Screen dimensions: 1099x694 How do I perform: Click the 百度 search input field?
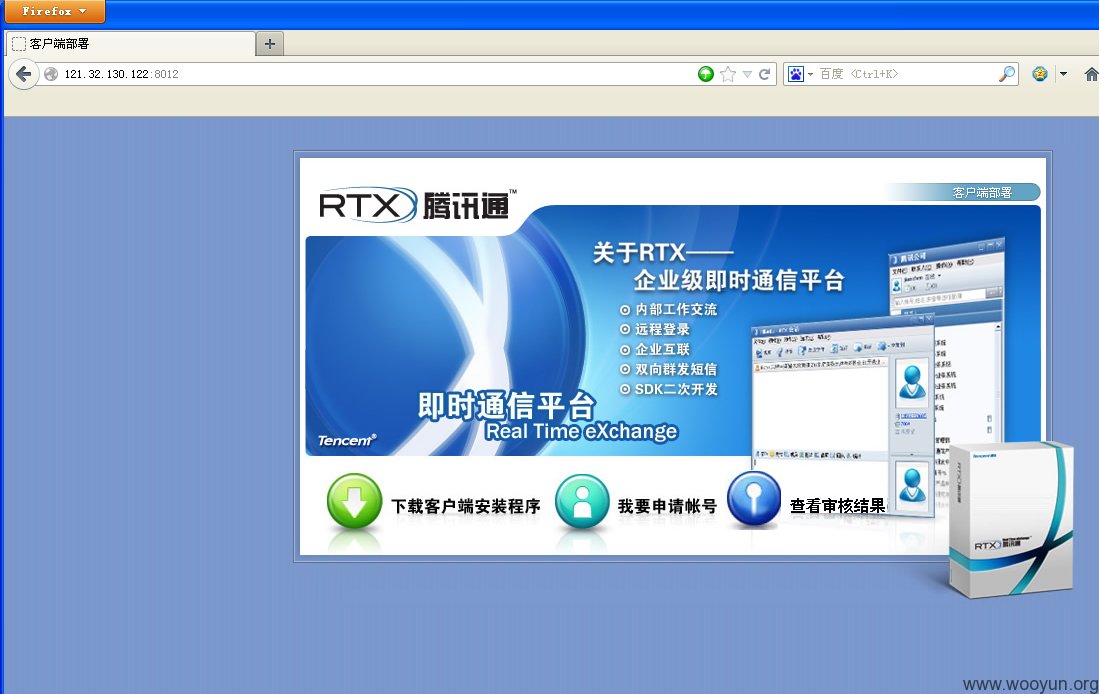click(906, 74)
